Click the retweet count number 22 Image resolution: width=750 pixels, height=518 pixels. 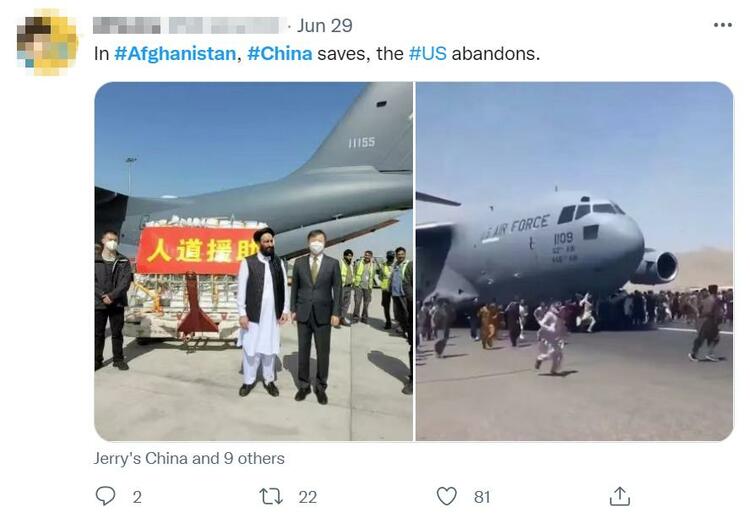pyautogui.click(x=308, y=497)
